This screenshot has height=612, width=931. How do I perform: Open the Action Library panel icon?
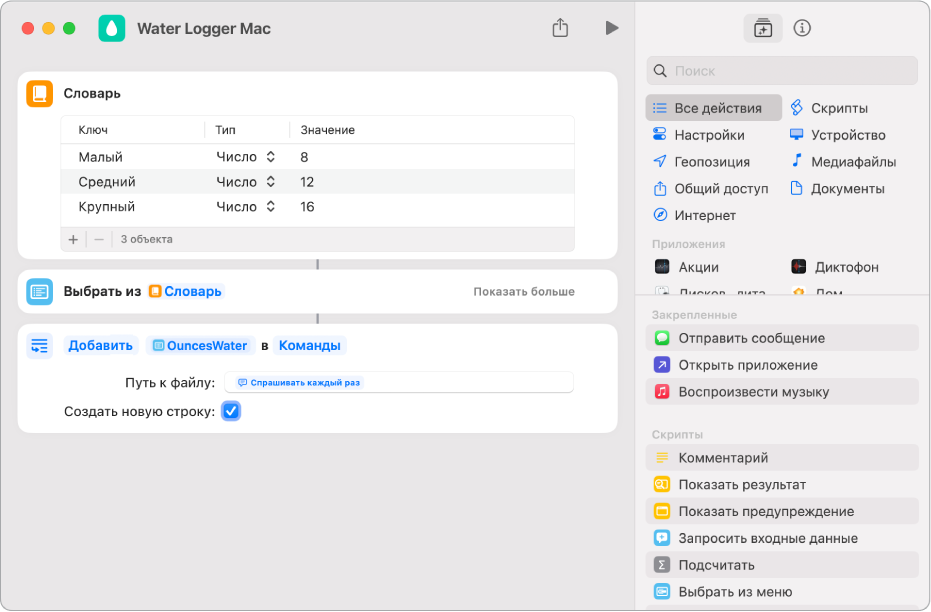coord(762,28)
